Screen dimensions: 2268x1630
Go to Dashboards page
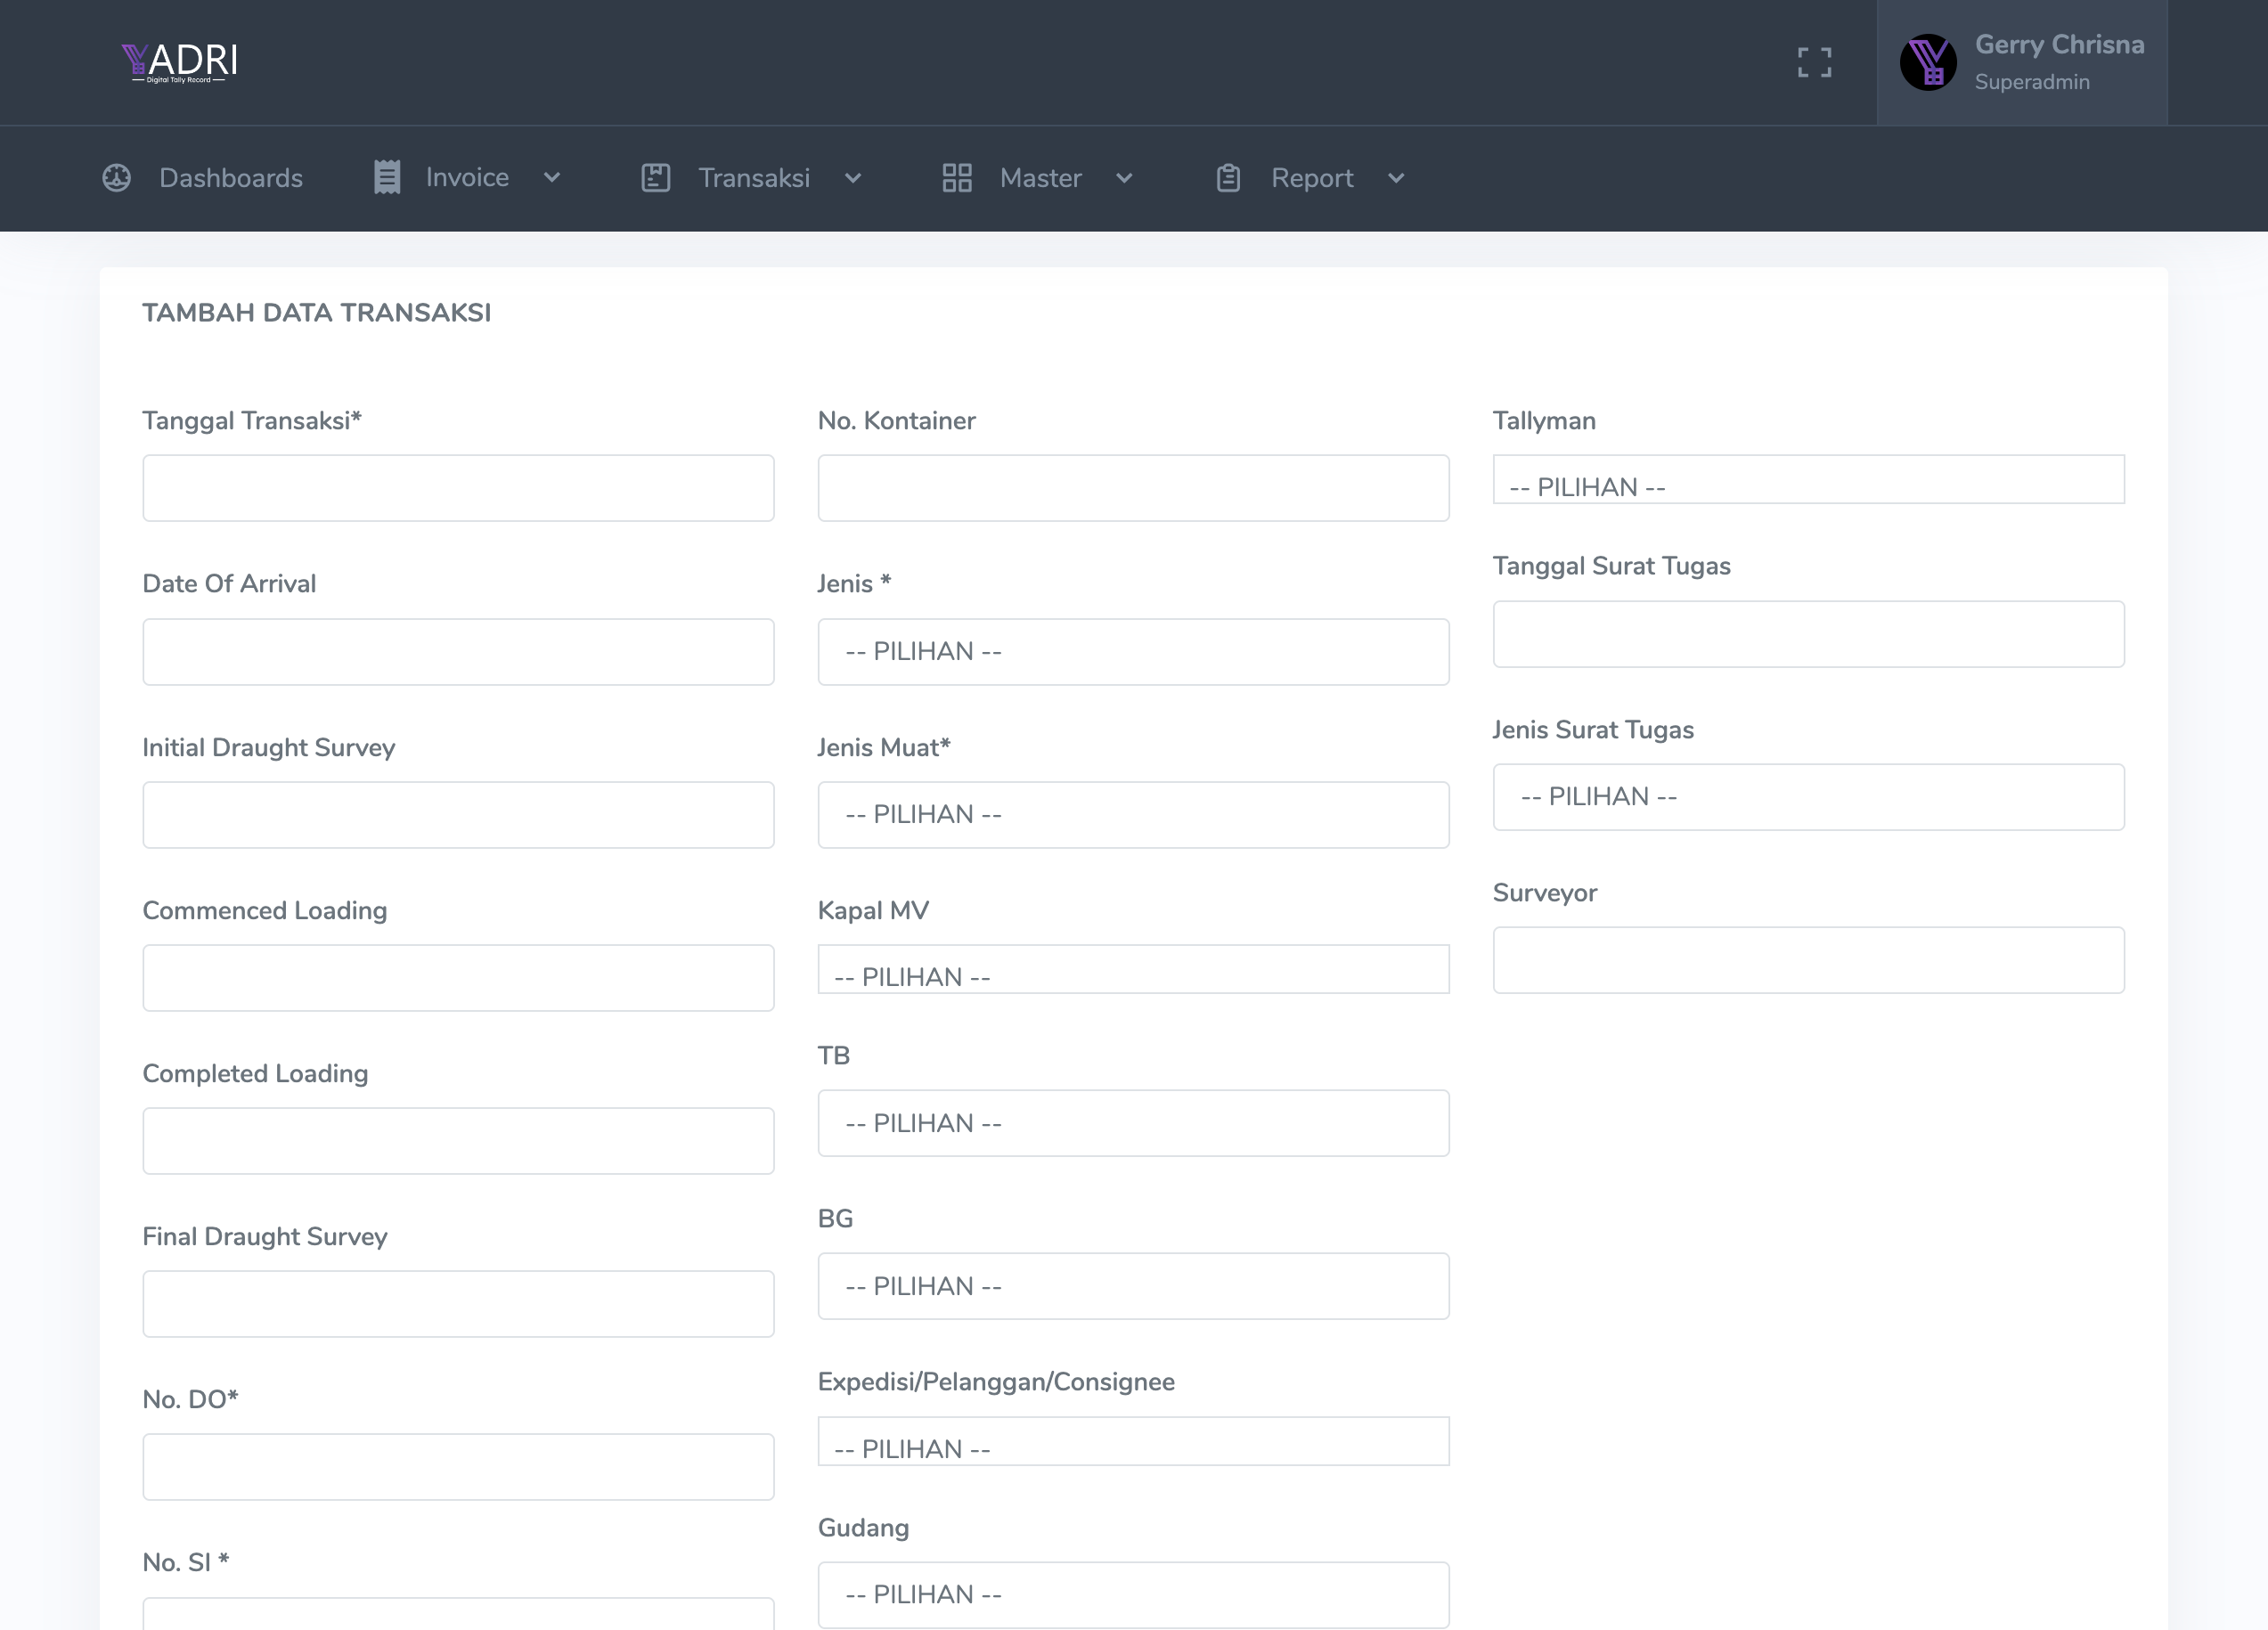point(231,178)
